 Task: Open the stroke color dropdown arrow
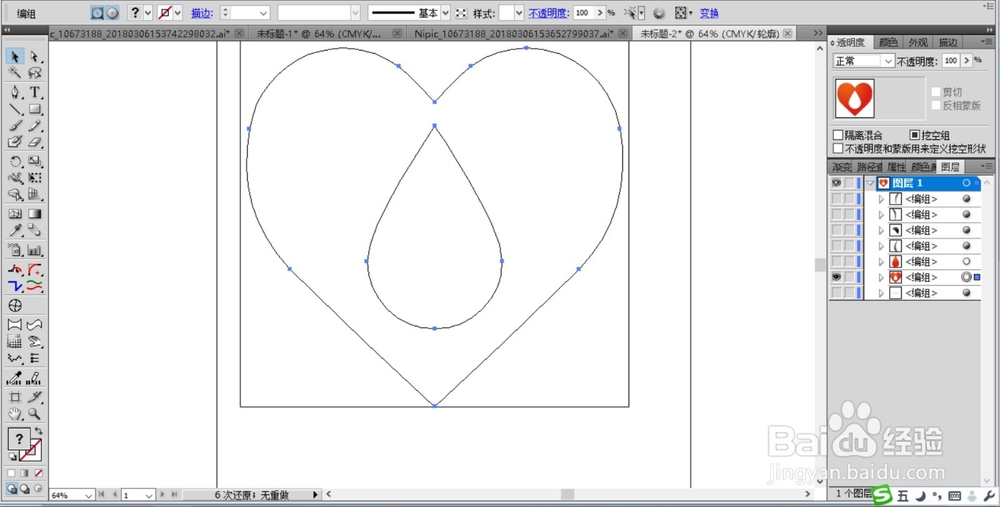pyautogui.click(x=178, y=13)
